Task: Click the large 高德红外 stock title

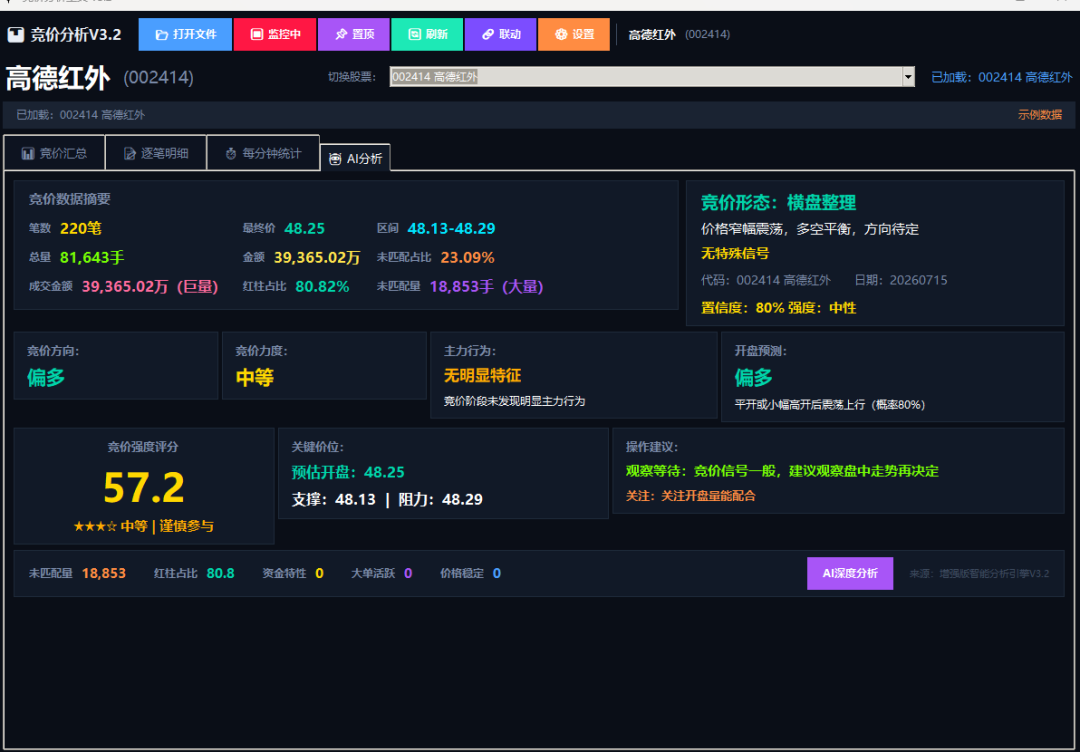Action: 58,79
